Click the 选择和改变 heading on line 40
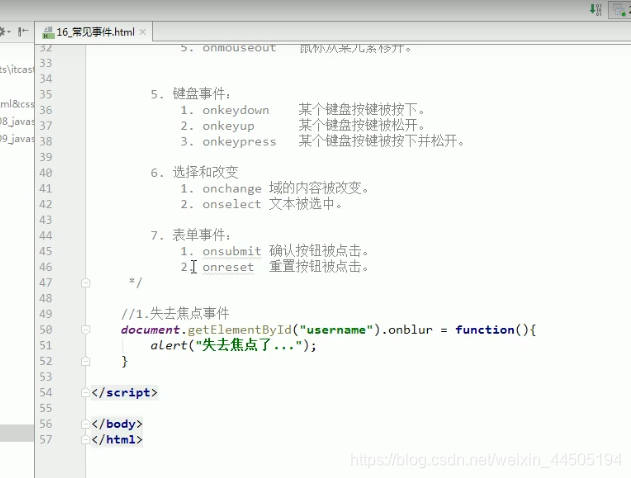 [205, 172]
